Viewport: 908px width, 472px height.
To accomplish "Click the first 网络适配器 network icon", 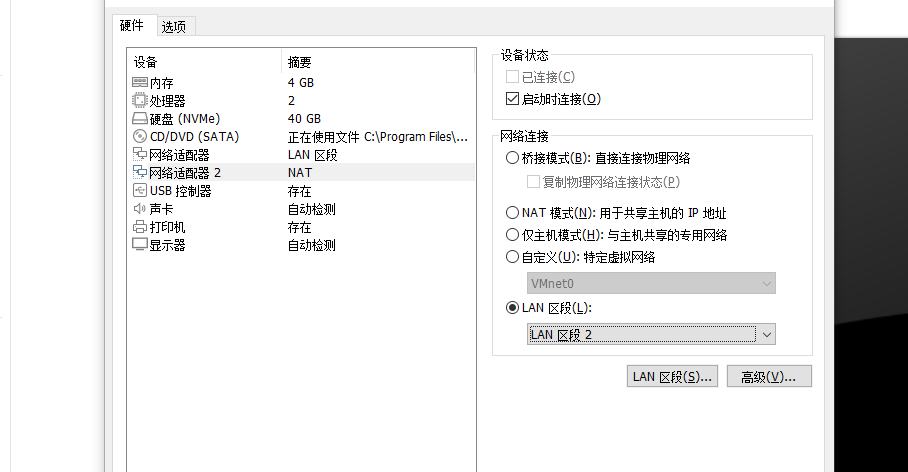I will pos(140,155).
